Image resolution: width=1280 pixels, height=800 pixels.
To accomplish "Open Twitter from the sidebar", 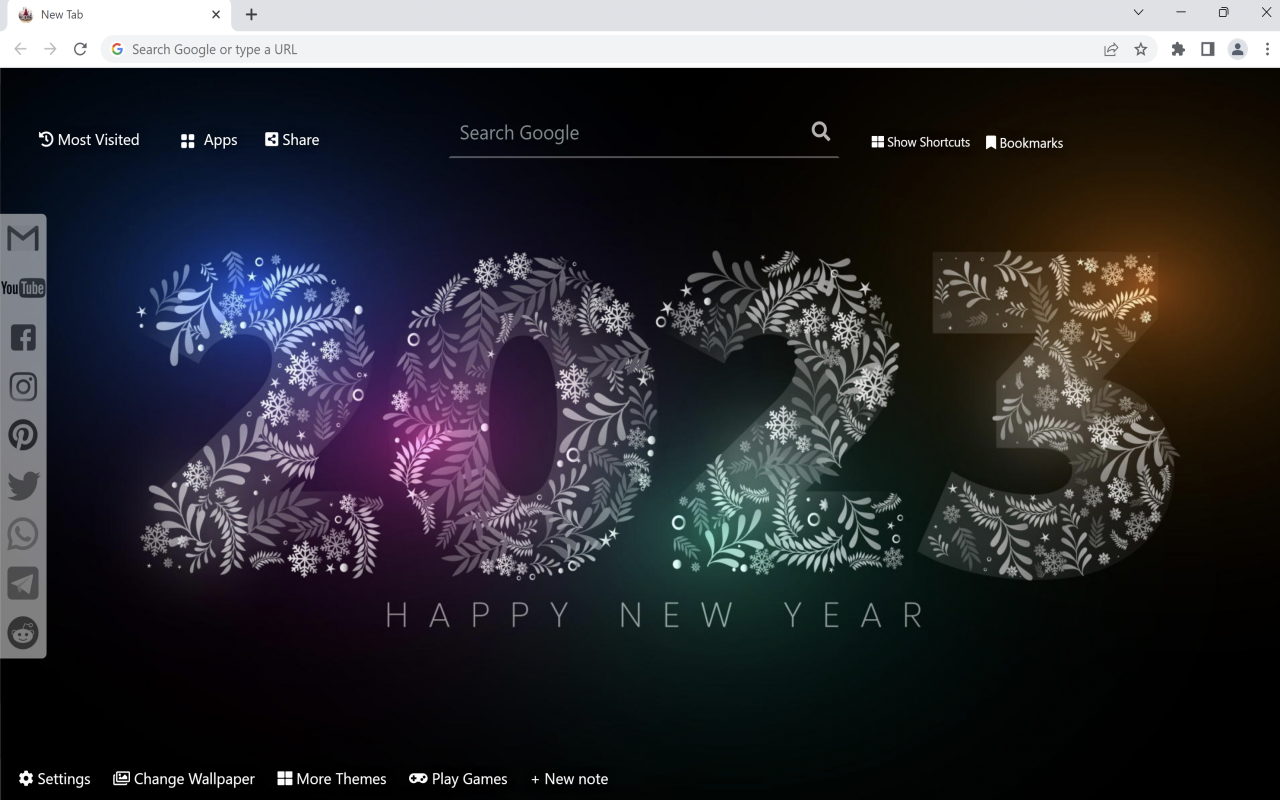I will 23,485.
